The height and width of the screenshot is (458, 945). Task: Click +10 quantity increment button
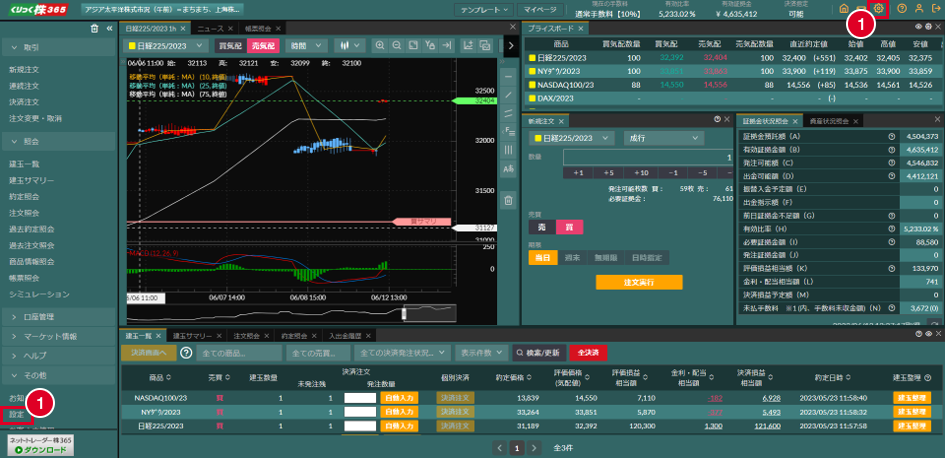tap(641, 173)
